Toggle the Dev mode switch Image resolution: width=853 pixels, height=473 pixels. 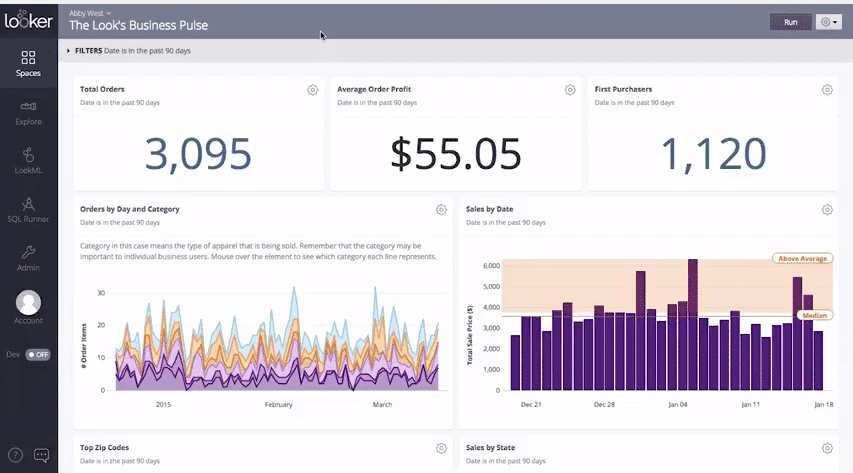tap(37, 354)
